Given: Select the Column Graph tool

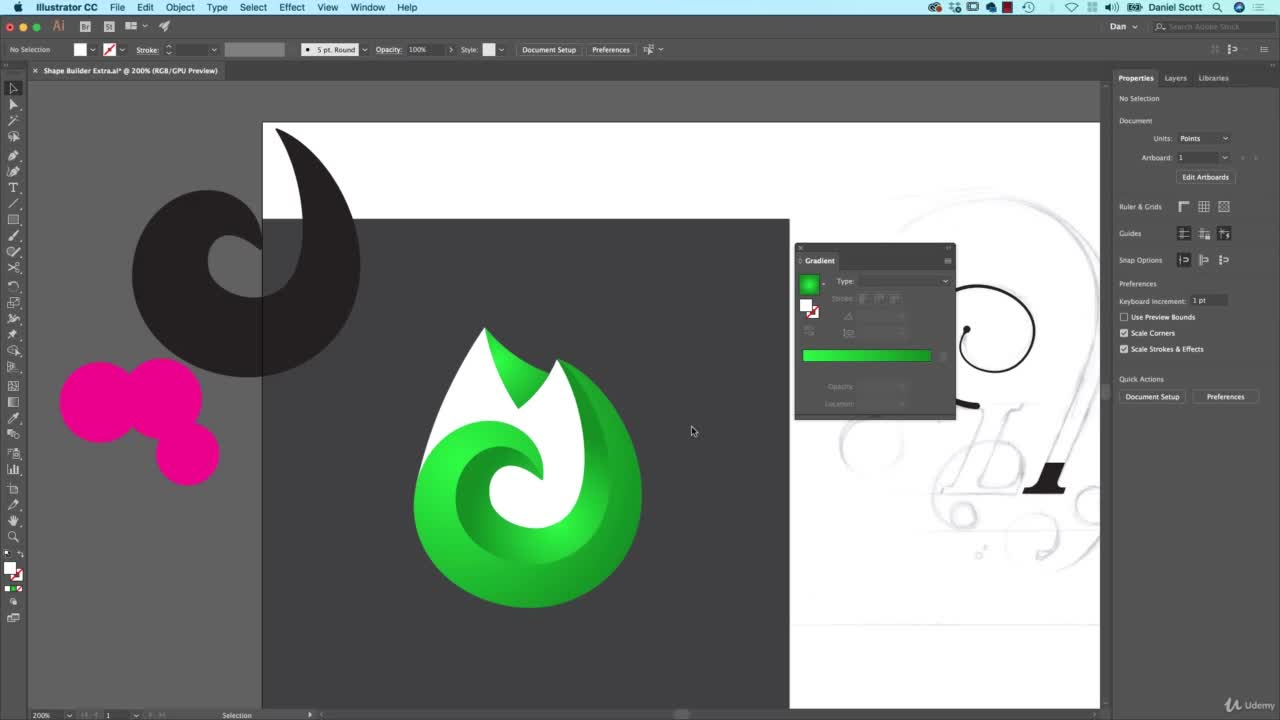Looking at the screenshot, I should [x=13, y=469].
